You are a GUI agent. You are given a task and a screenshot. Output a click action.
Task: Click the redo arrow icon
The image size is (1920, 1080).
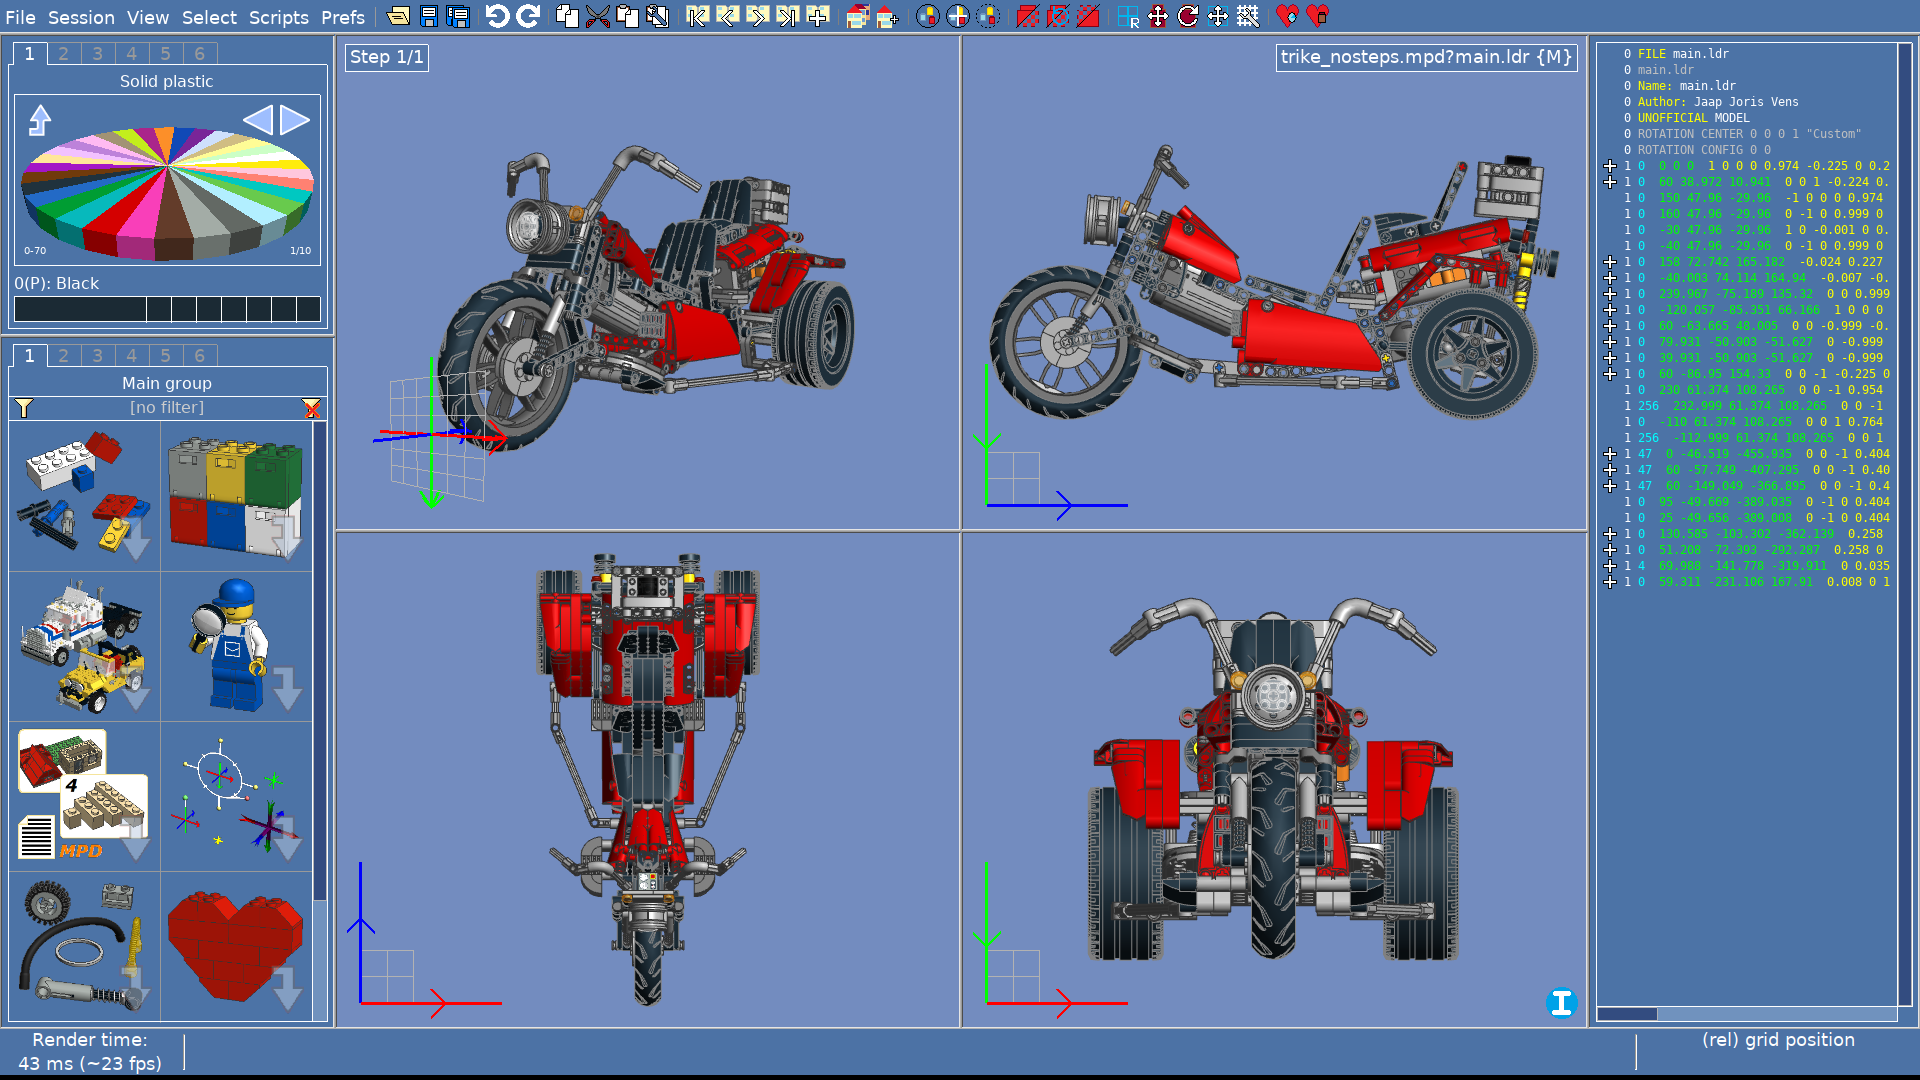click(x=528, y=16)
